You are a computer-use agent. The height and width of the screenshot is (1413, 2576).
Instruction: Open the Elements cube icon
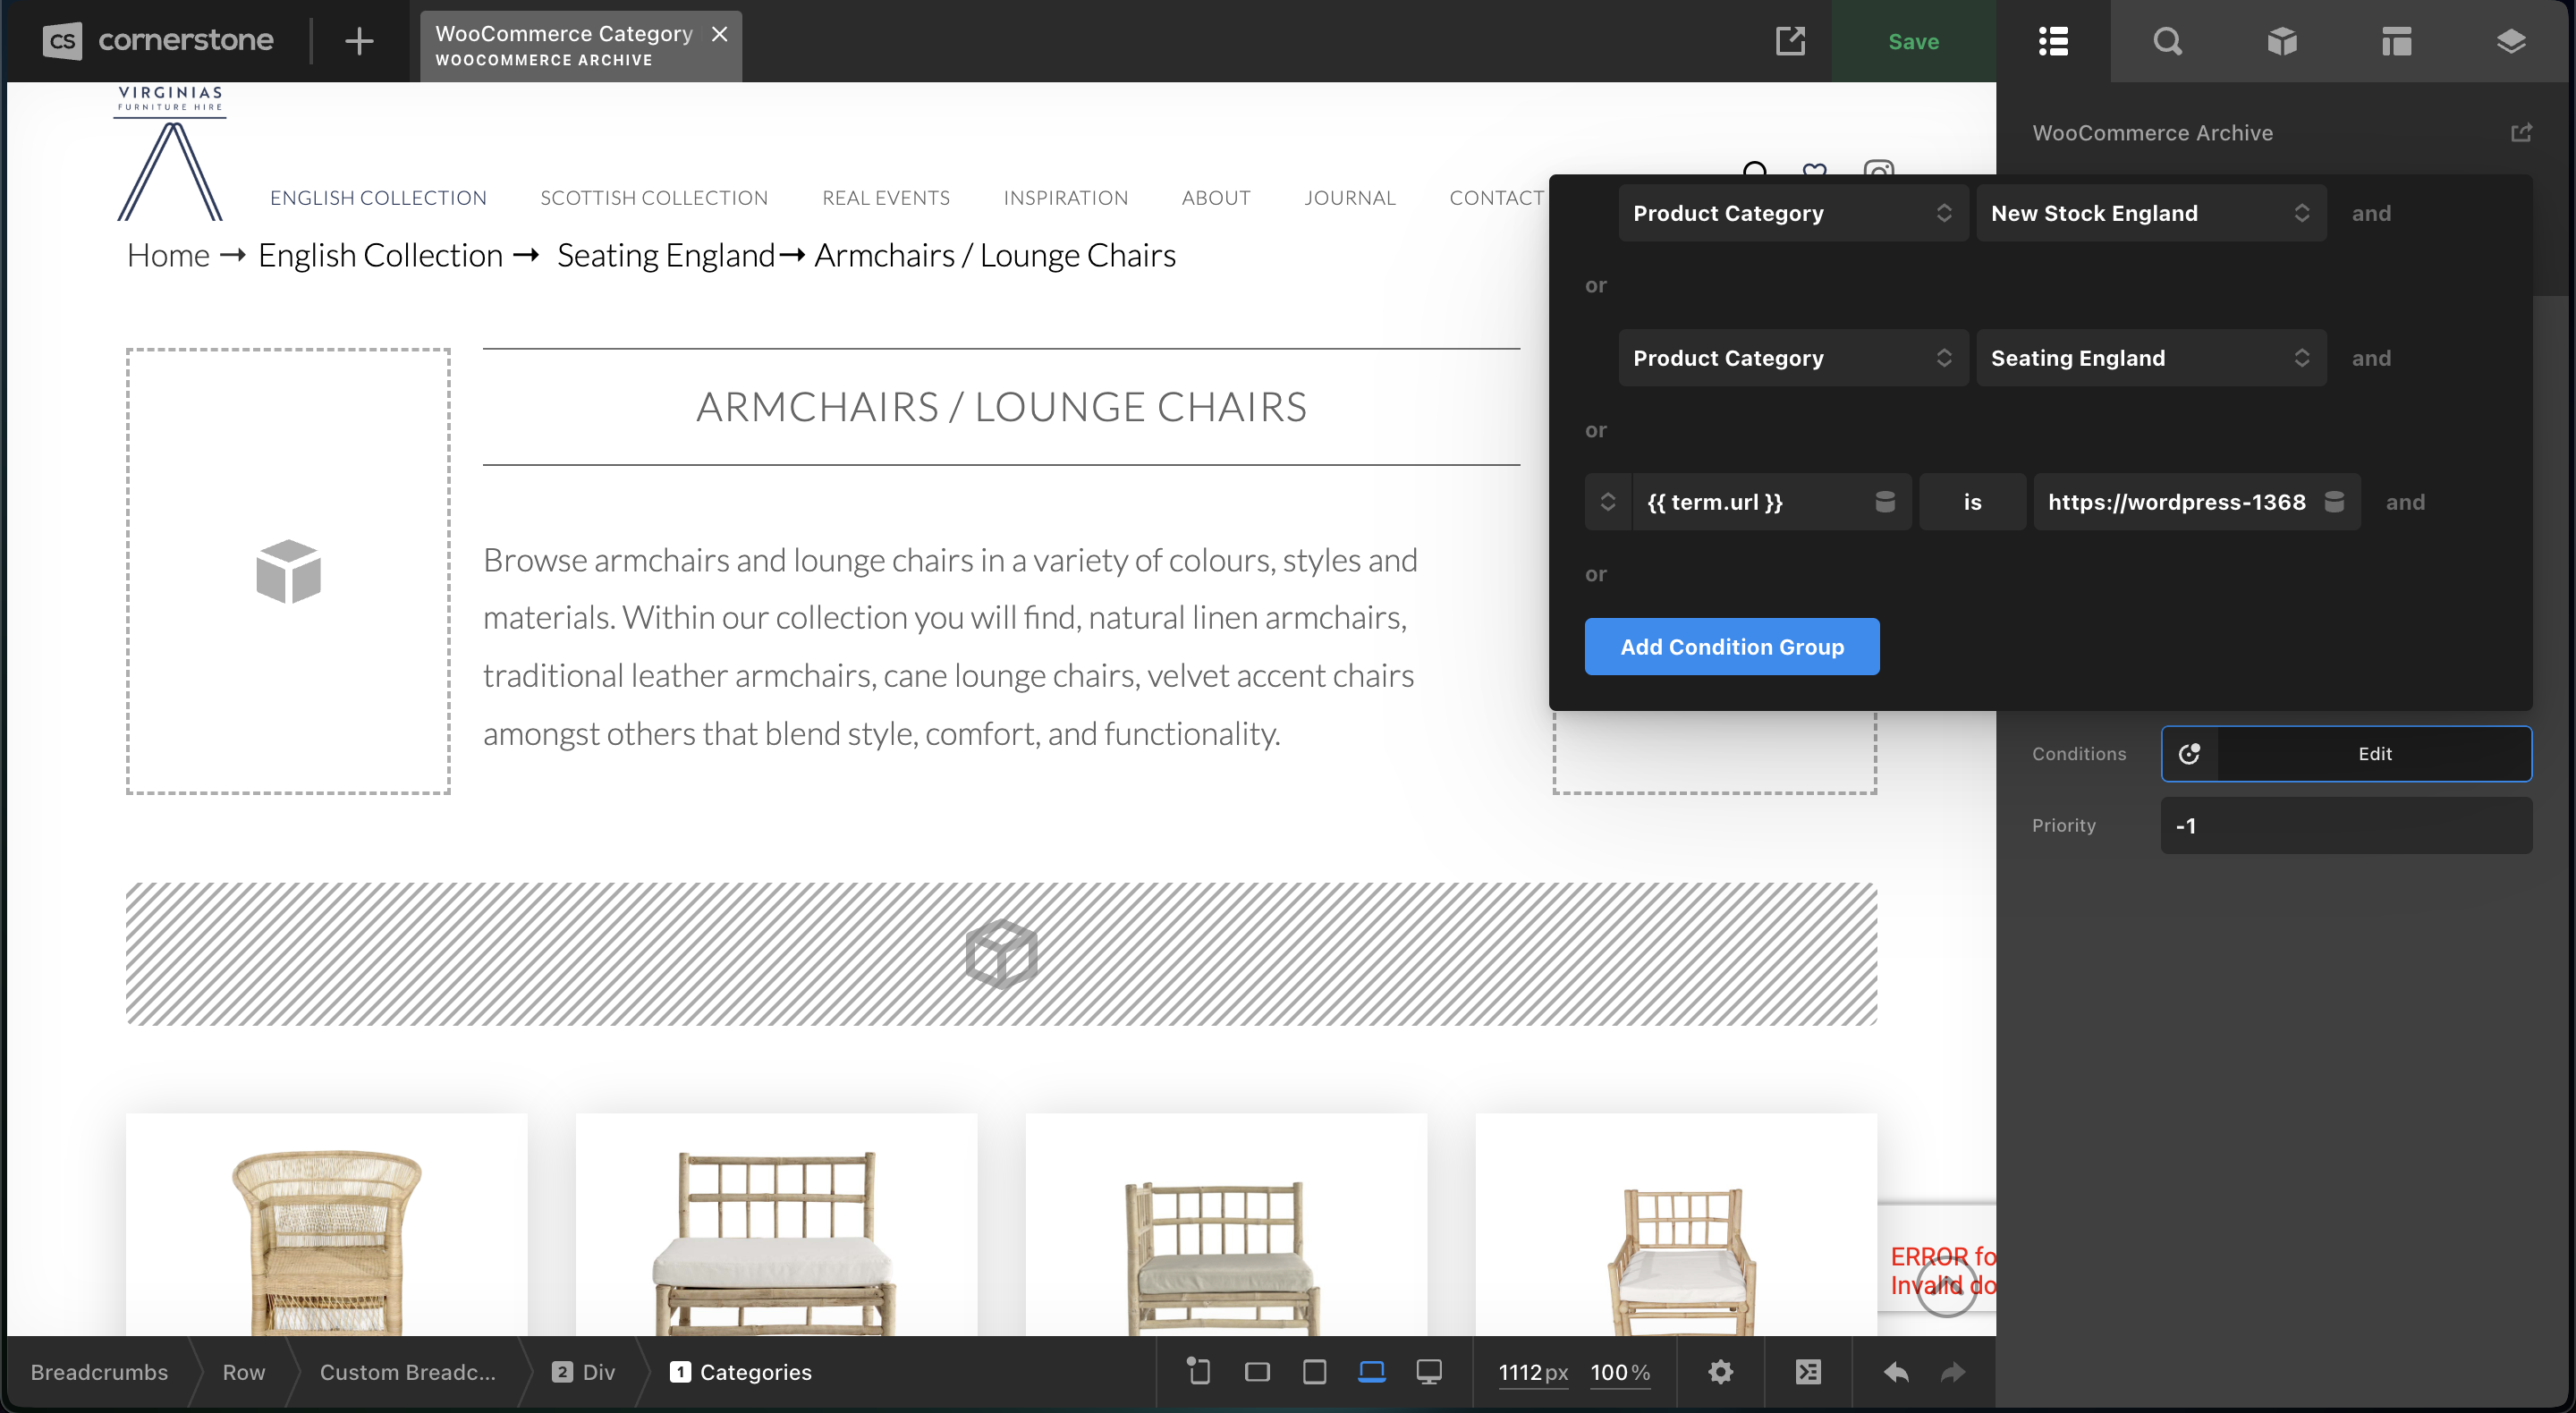pos(2282,41)
